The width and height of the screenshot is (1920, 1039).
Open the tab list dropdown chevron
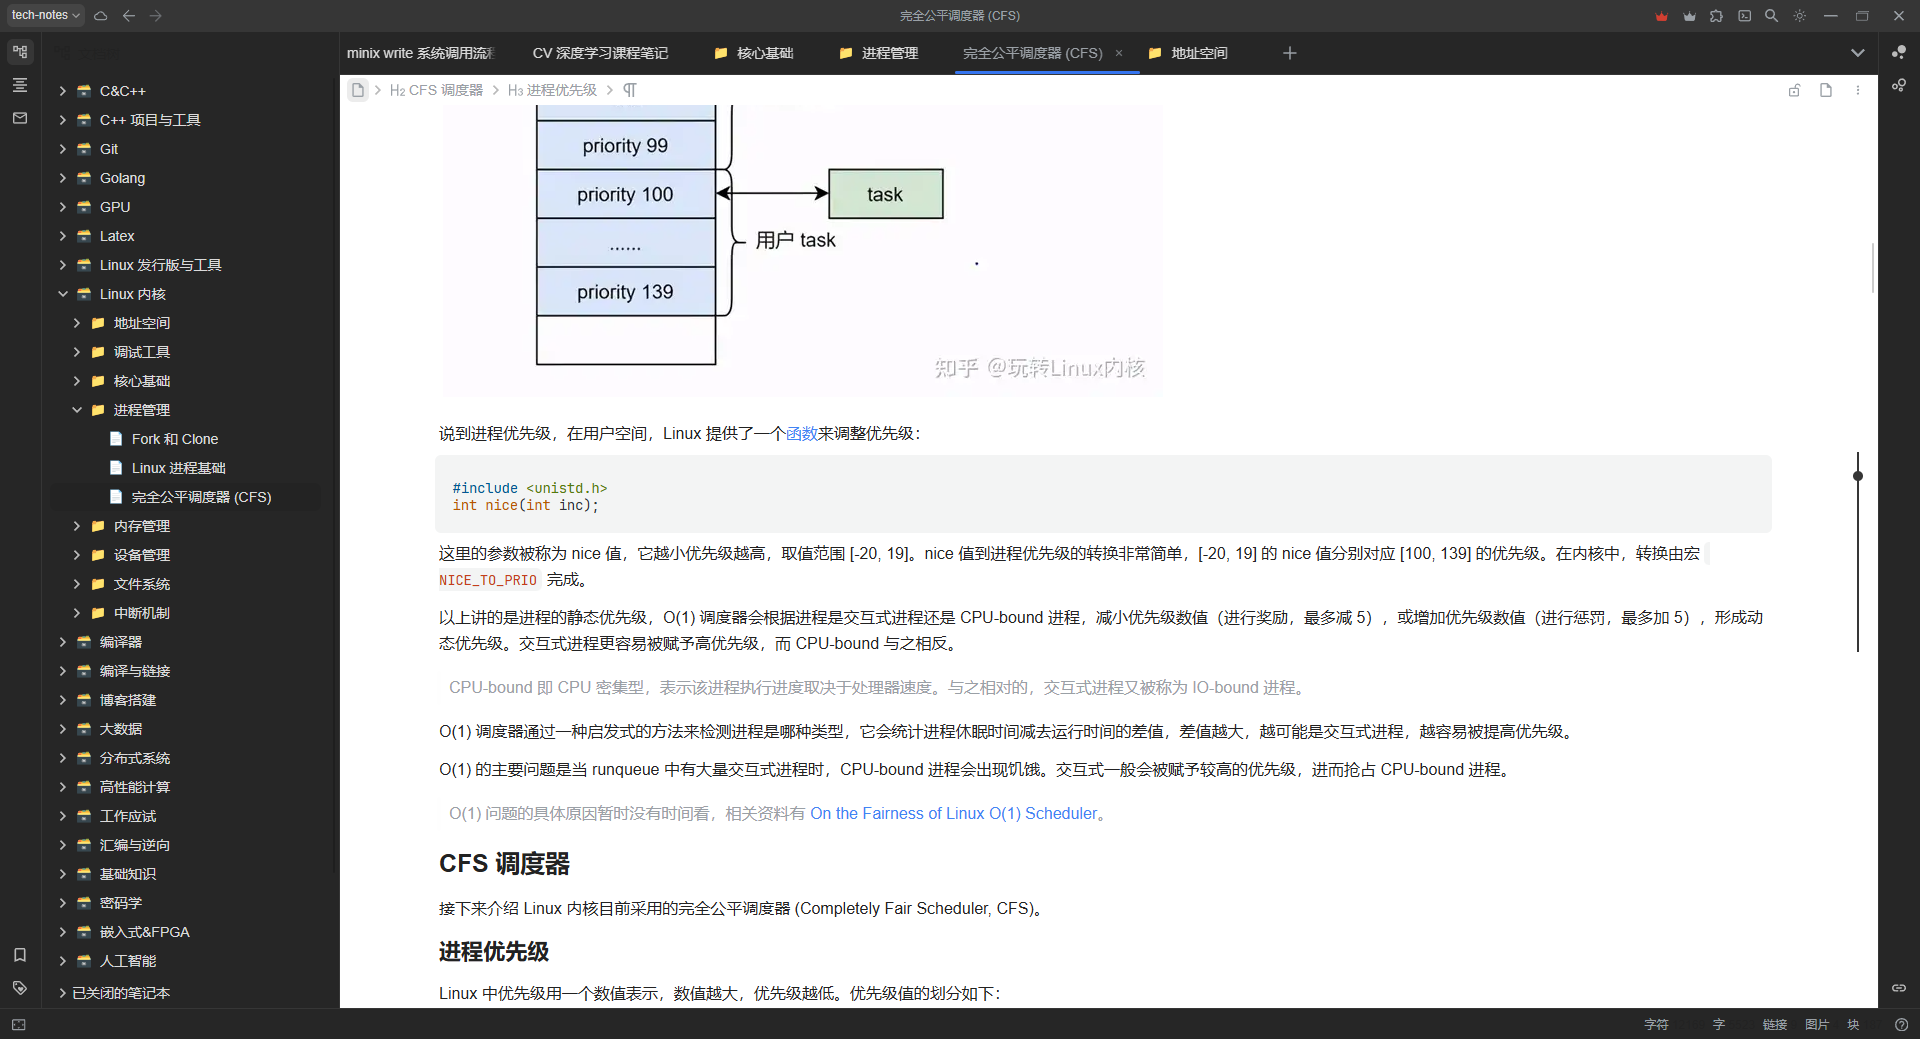click(x=1858, y=53)
